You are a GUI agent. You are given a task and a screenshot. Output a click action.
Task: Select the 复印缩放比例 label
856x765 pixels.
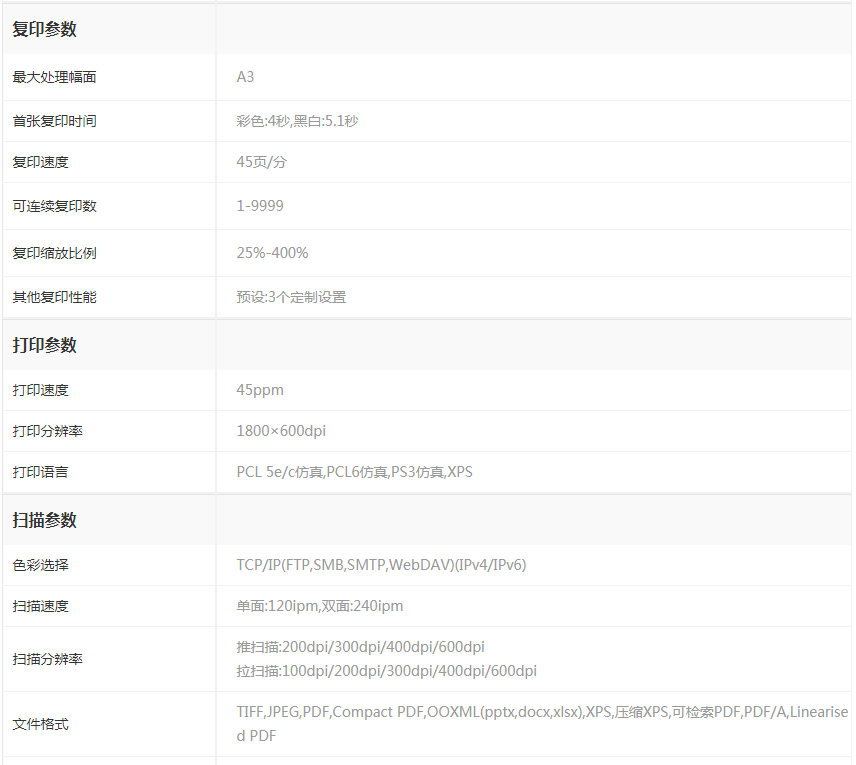(x=54, y=253)
